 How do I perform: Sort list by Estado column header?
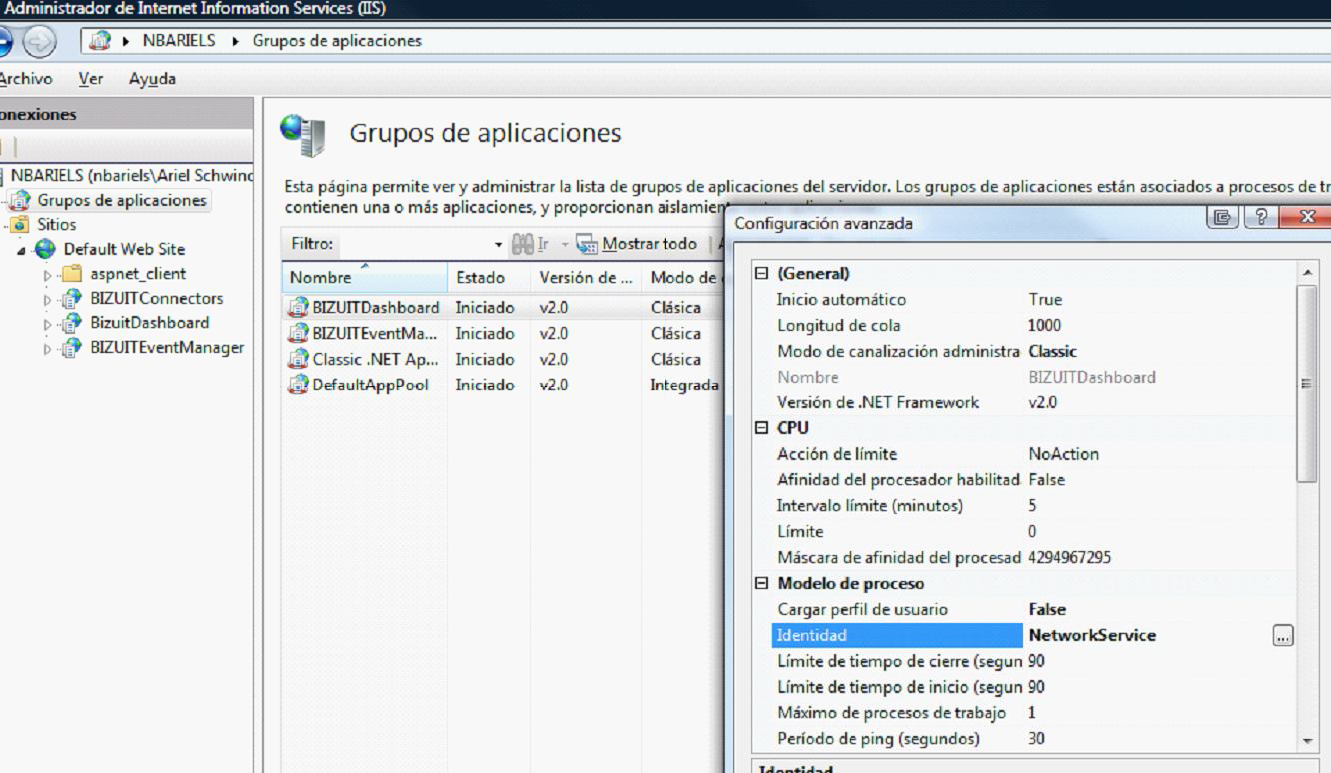pos(489,278)
